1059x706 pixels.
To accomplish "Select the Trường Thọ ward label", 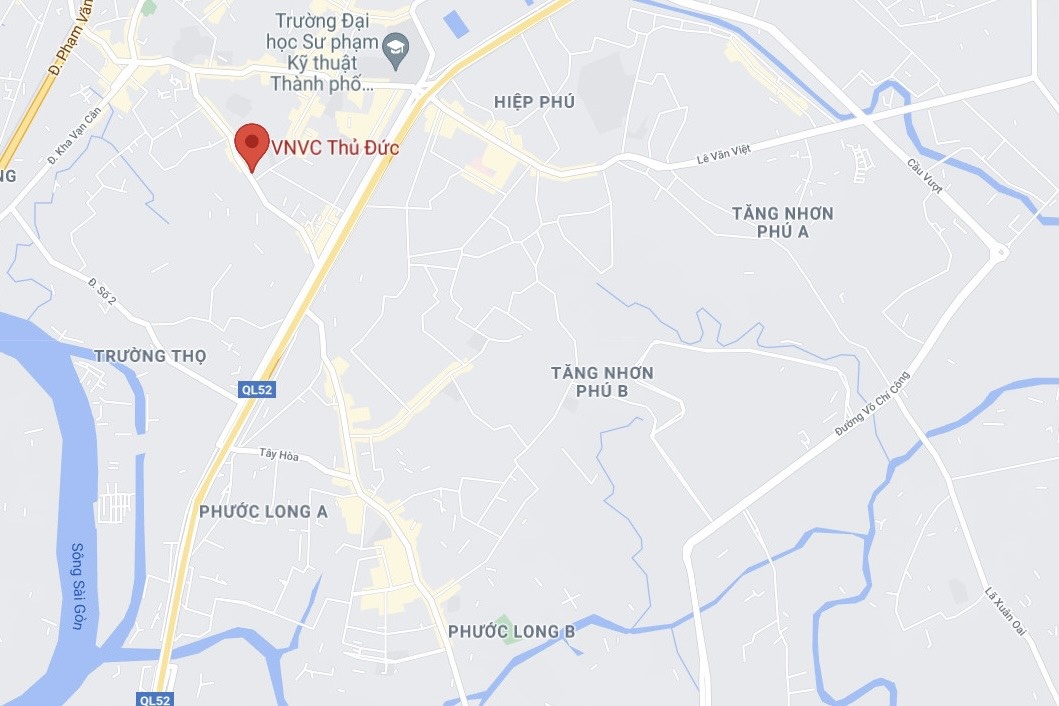I will 150,356.
